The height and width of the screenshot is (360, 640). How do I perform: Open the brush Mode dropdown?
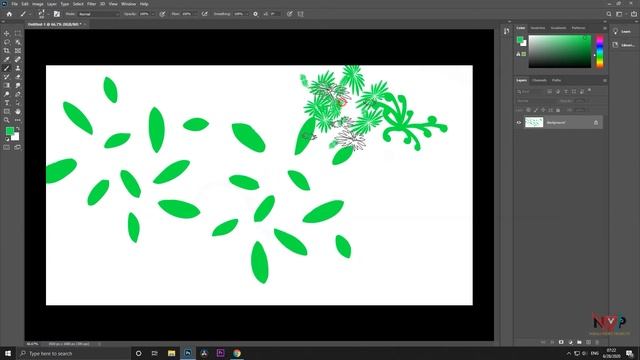point(99,14)
